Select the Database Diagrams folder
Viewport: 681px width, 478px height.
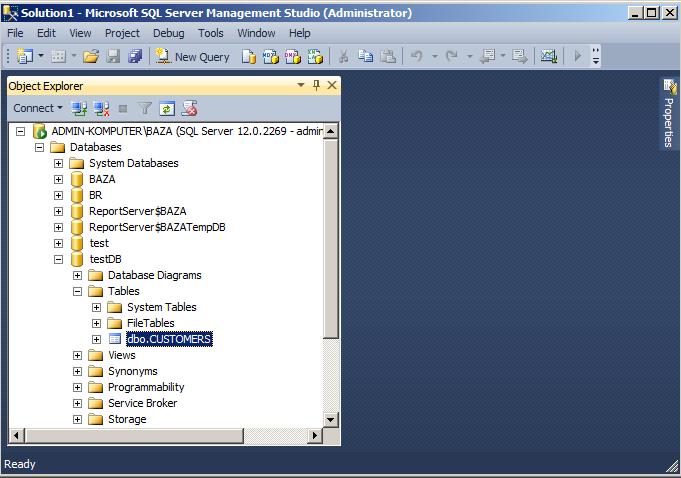[155, 275]
